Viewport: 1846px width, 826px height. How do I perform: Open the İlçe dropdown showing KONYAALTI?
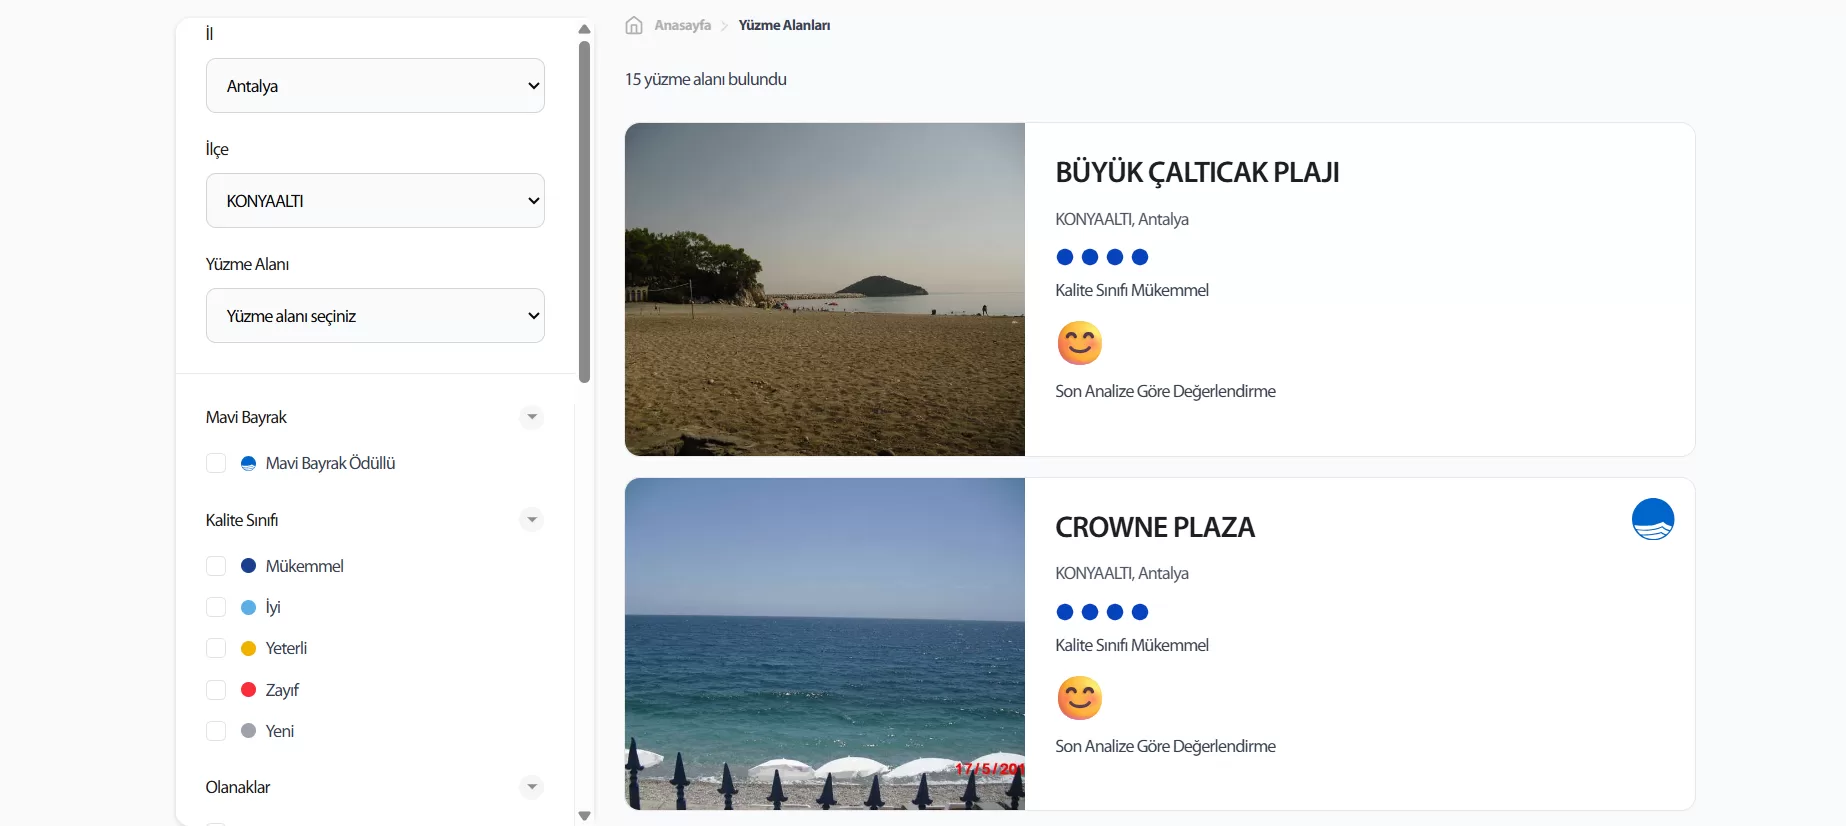pyautogui.click(x=375, y=201)
